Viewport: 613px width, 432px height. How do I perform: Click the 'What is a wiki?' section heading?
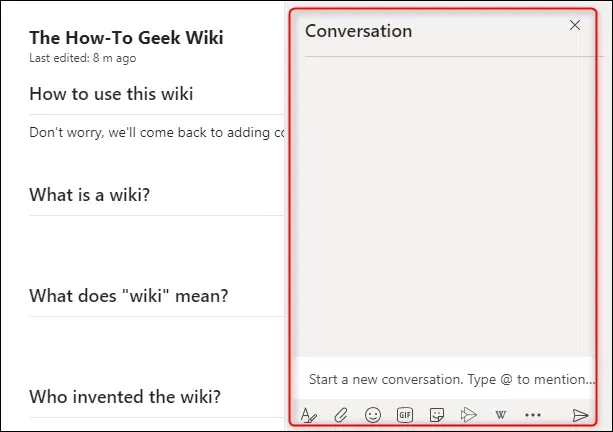point(90,195)
